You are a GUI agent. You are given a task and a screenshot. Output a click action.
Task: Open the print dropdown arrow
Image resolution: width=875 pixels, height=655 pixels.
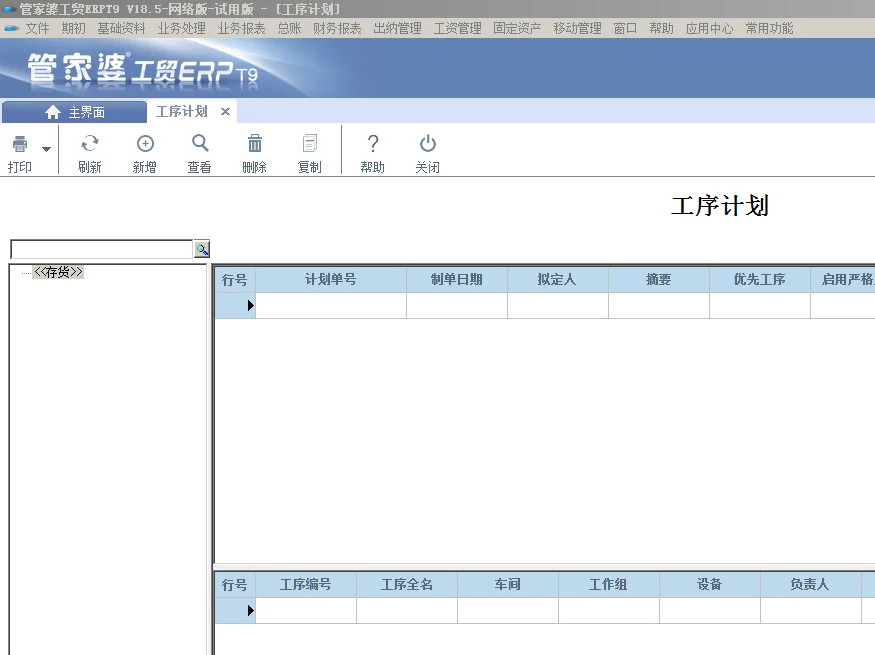tap(46, 149)
